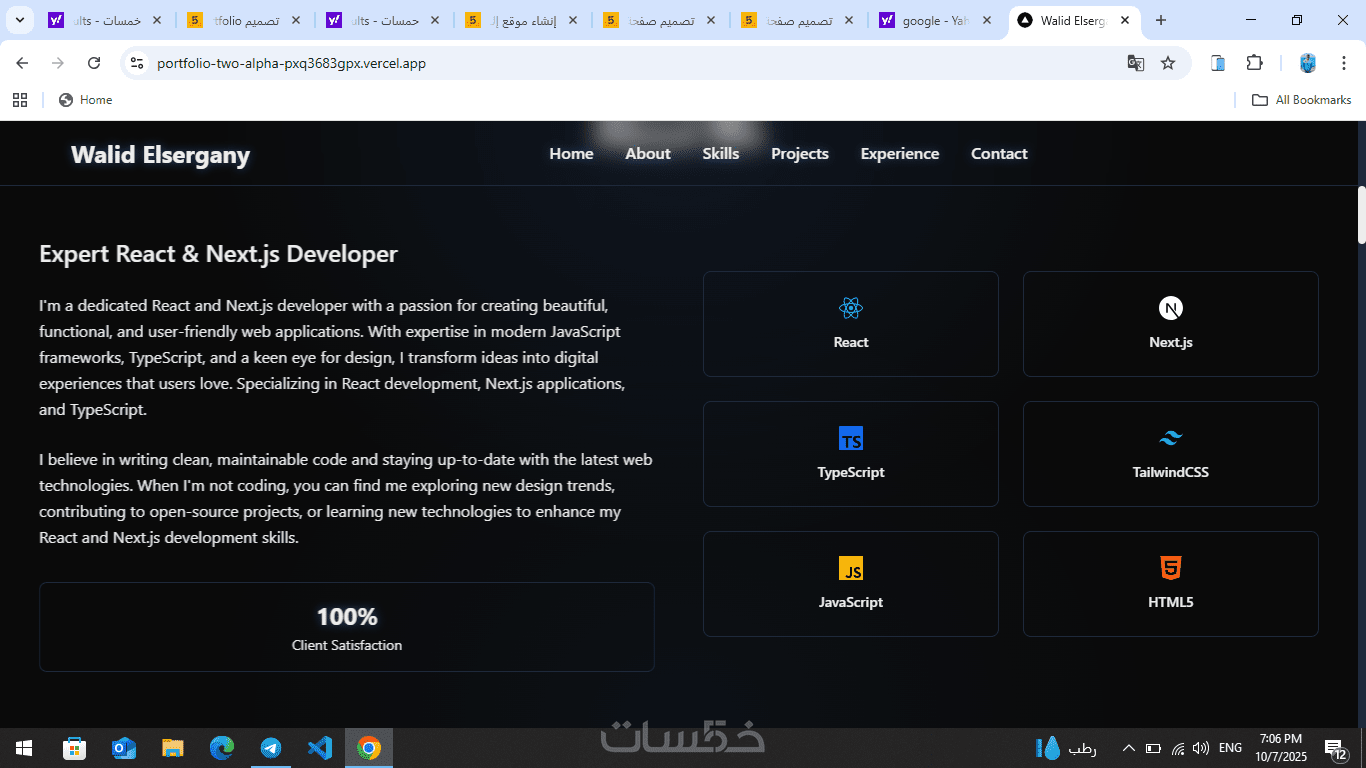The image size is (1366, 768).
Task: Click the TailwindCSS wave logo
Action: pyautogui.click(x=1171, y=438)
